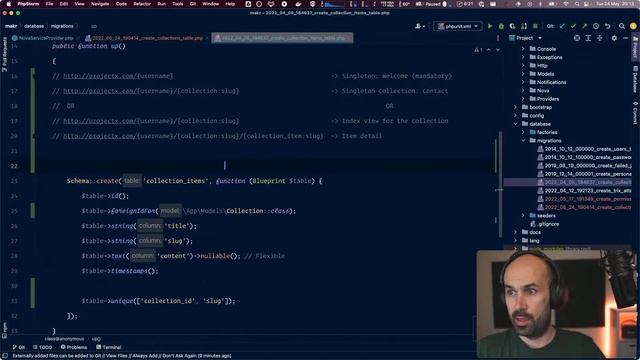The width and height of the screenshot is (640, 360).
Task: Open the Git menu in menu bar
Action: click(x=193, y=4)
